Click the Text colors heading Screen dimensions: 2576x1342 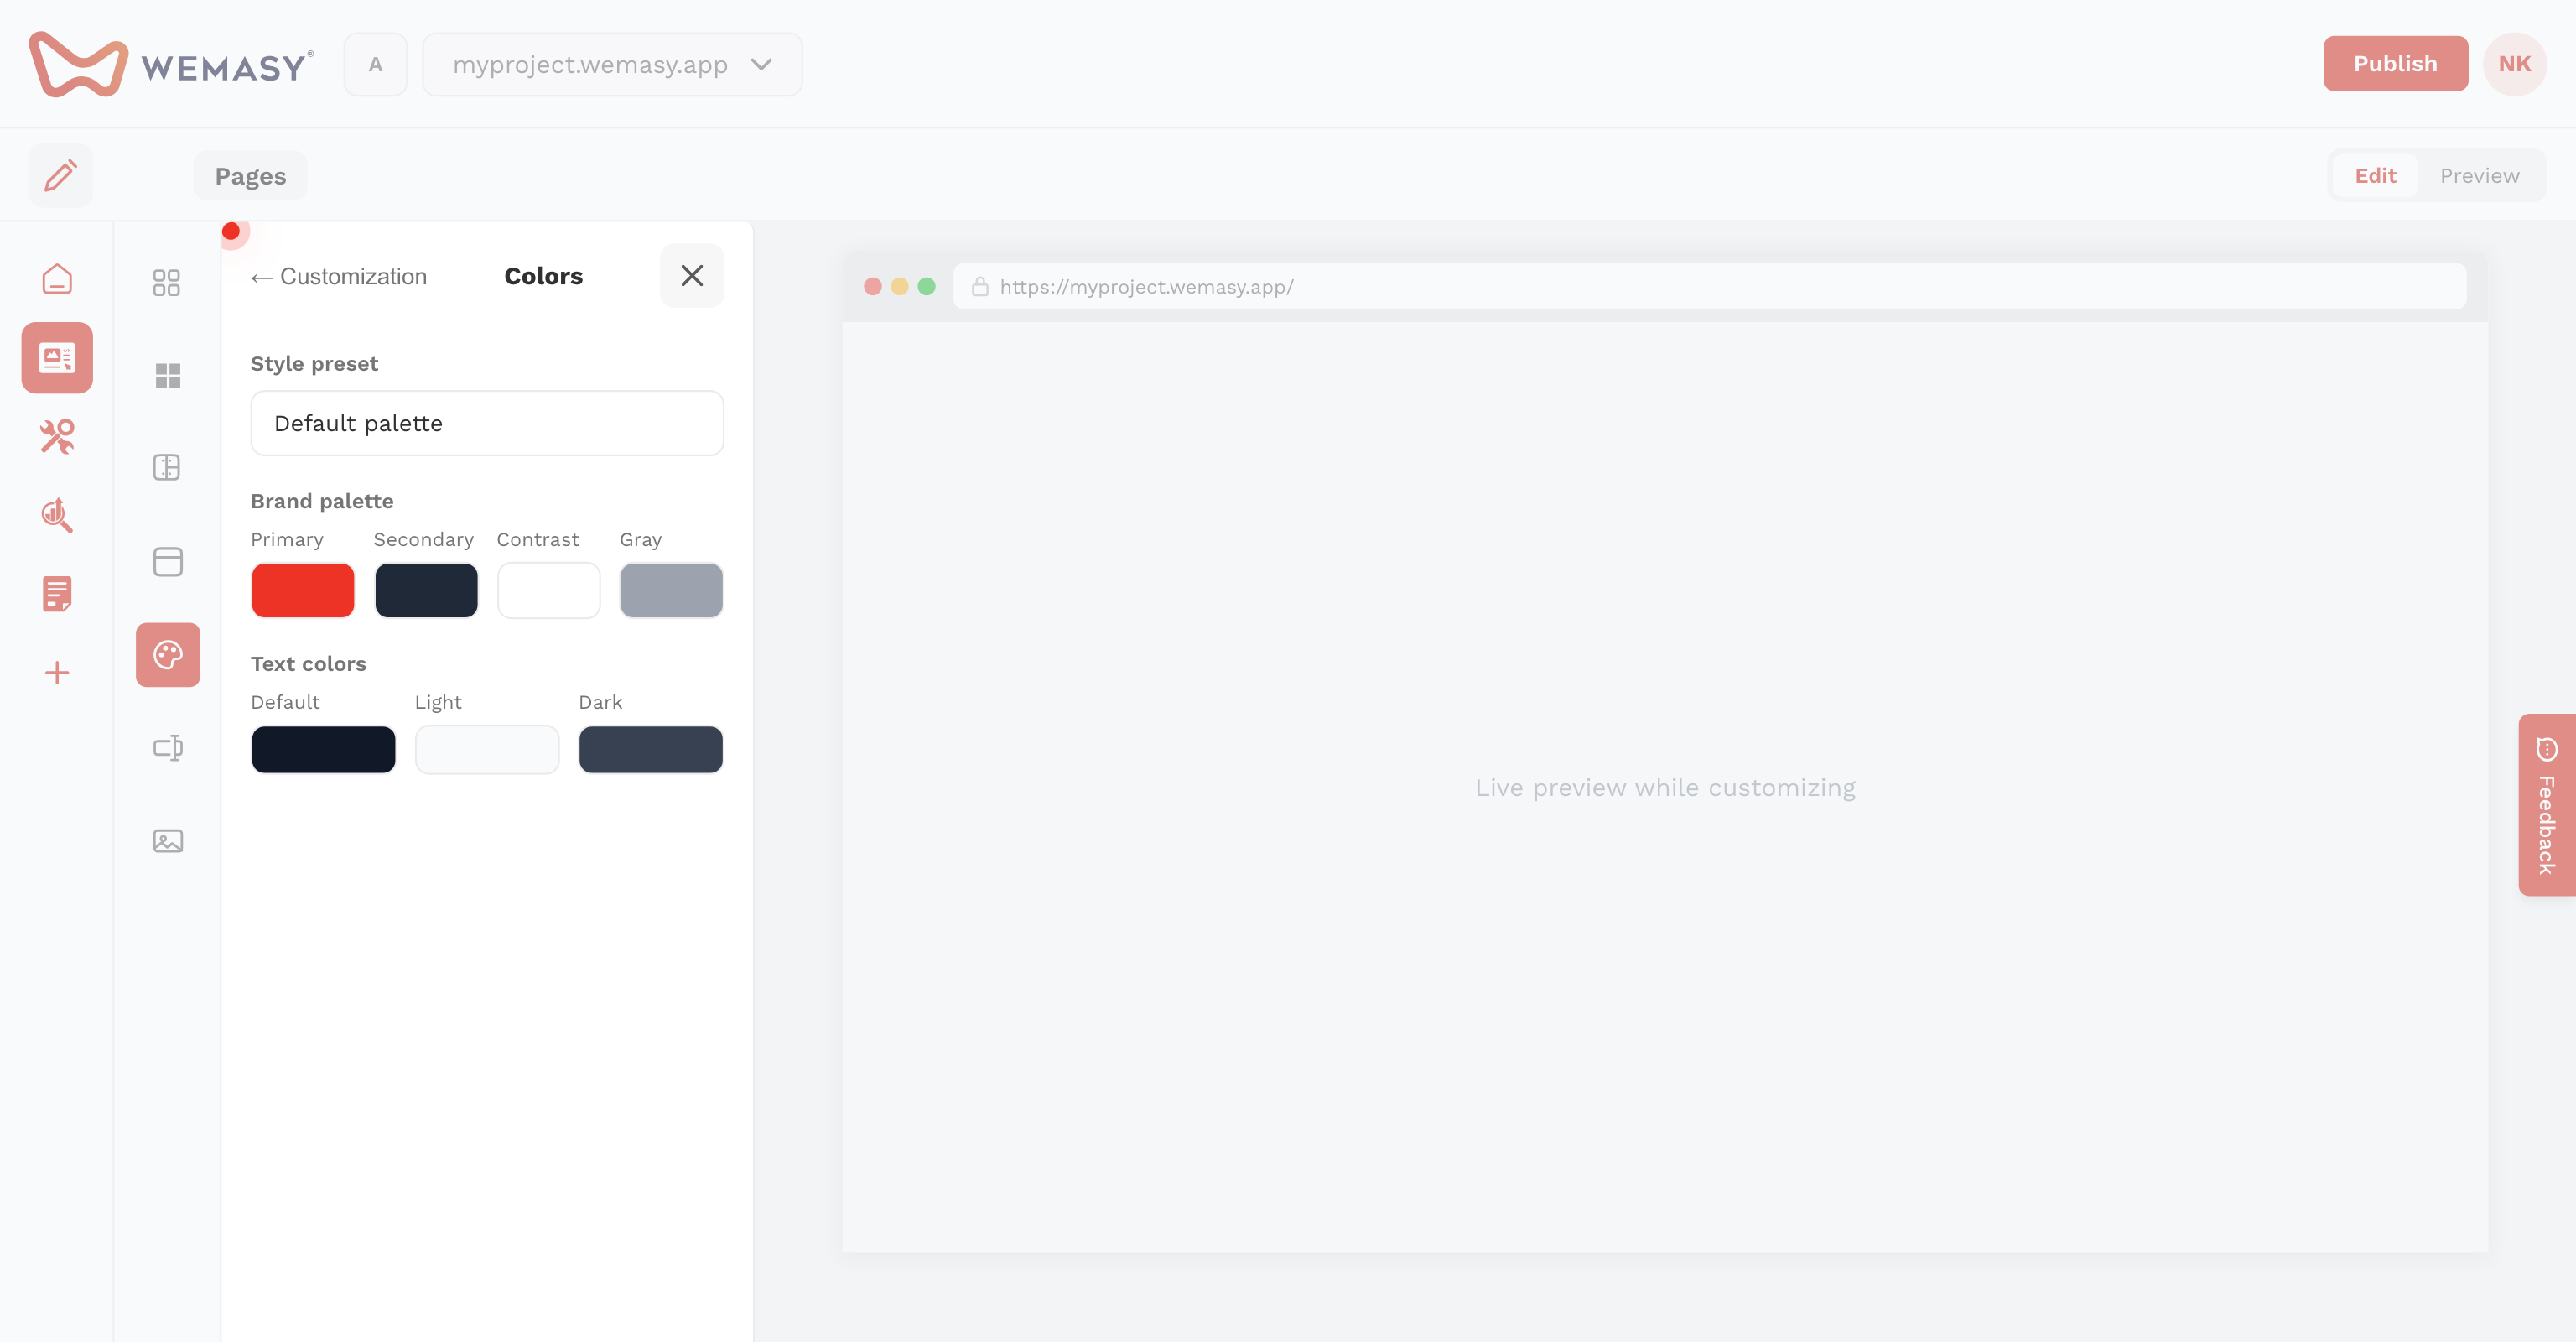pyautogui.click(x=308, y=664)
